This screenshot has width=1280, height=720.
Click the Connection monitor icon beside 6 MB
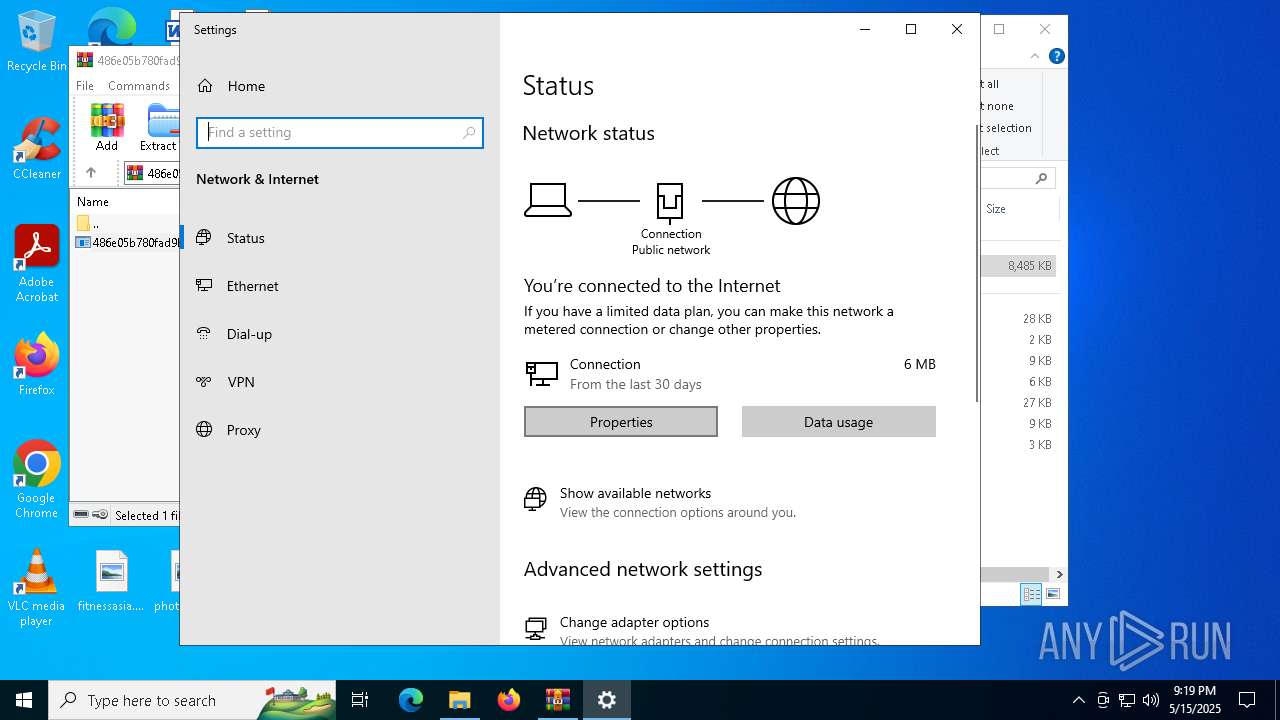pos(541,374)
